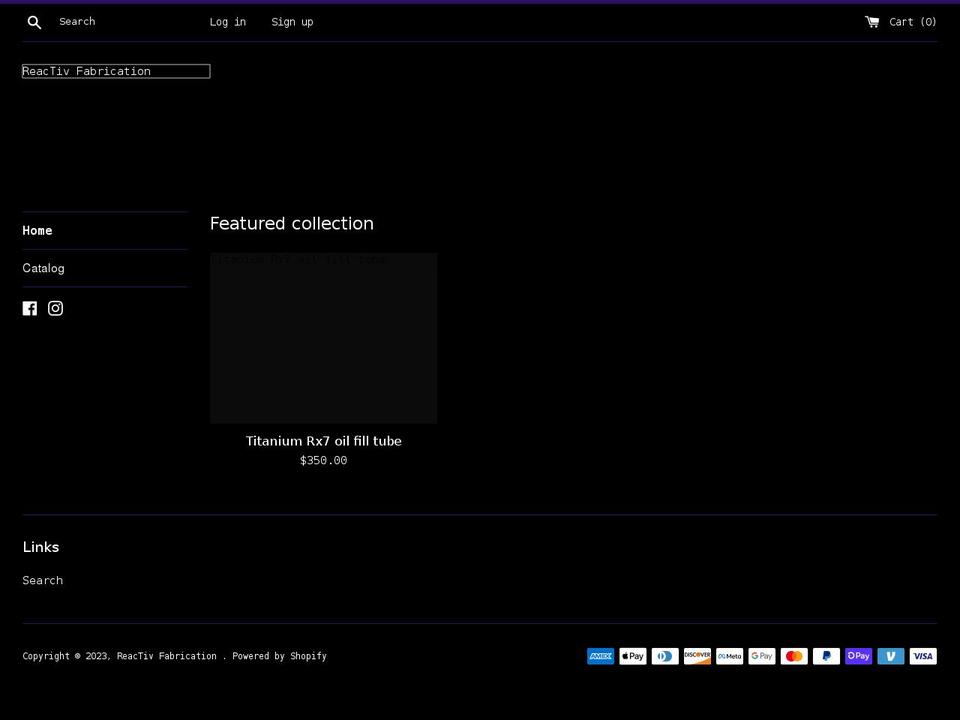Image resolution: width=960 pixels, height=720 pixels.
Task: Select Home in the sidebar navigation
Action: [37, 230]
